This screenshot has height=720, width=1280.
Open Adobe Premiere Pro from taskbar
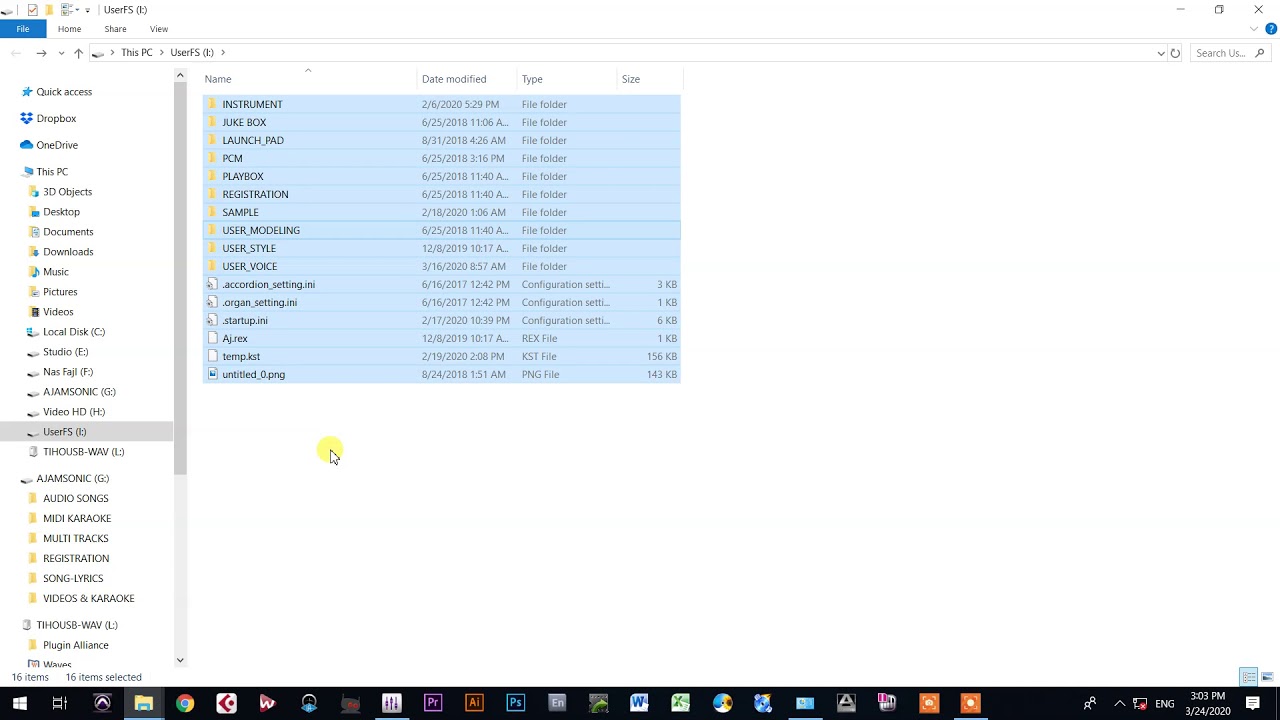433,703
